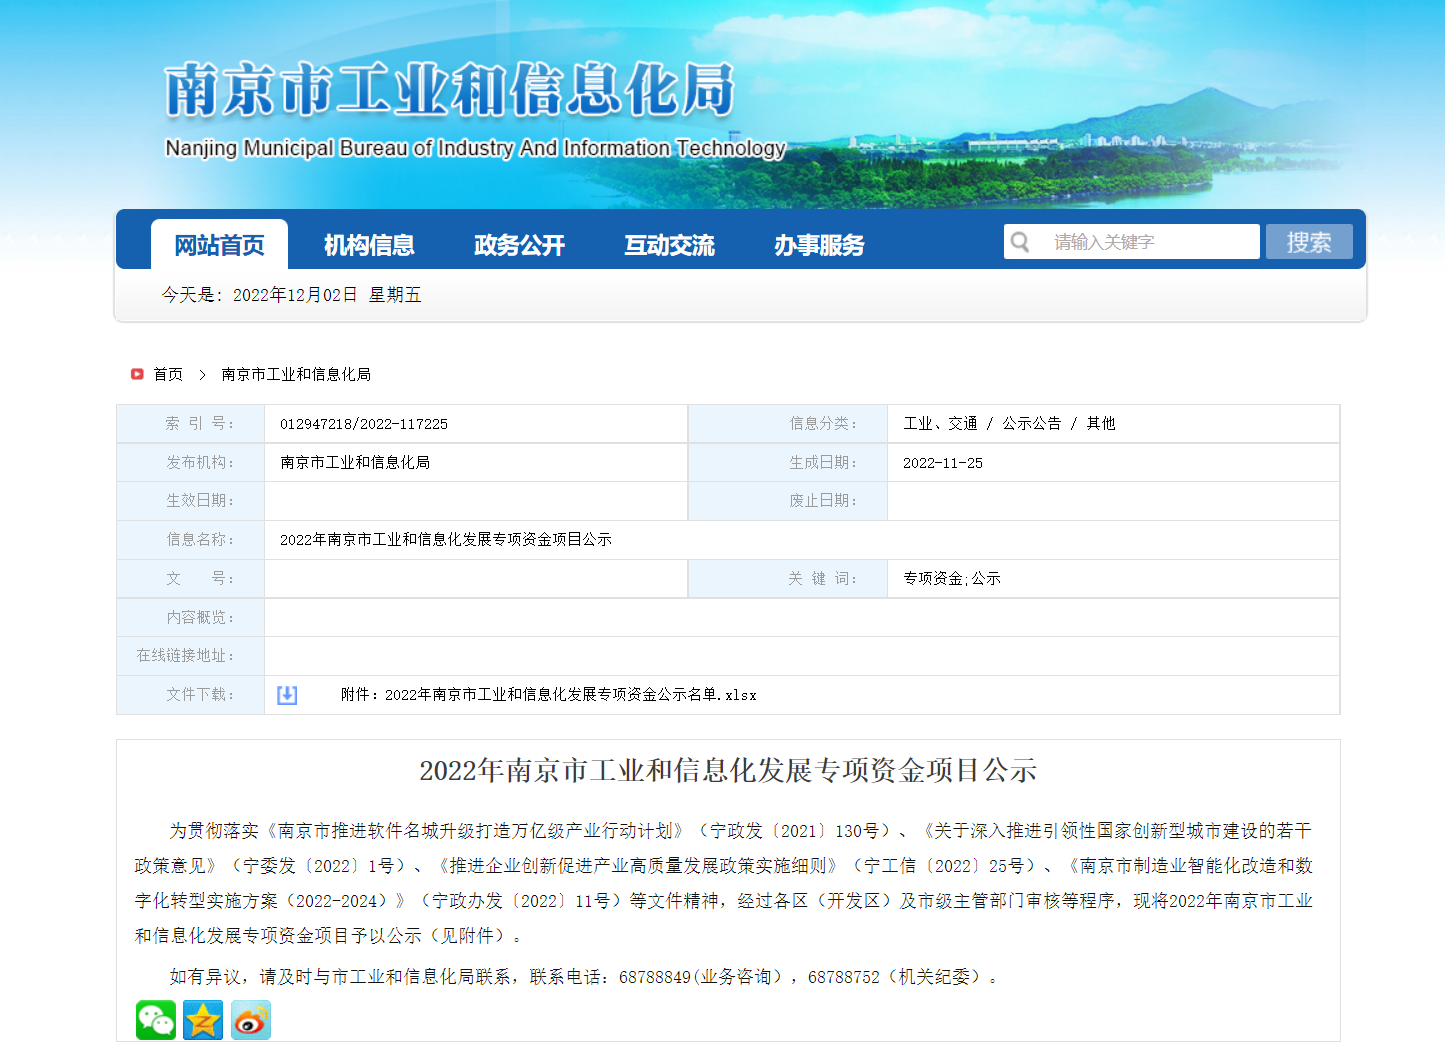Click contact phone line 68788849(业务咨询)
Image resolution: width=1445 pixels, height=1057 pixels.
(x=701, y=977)
